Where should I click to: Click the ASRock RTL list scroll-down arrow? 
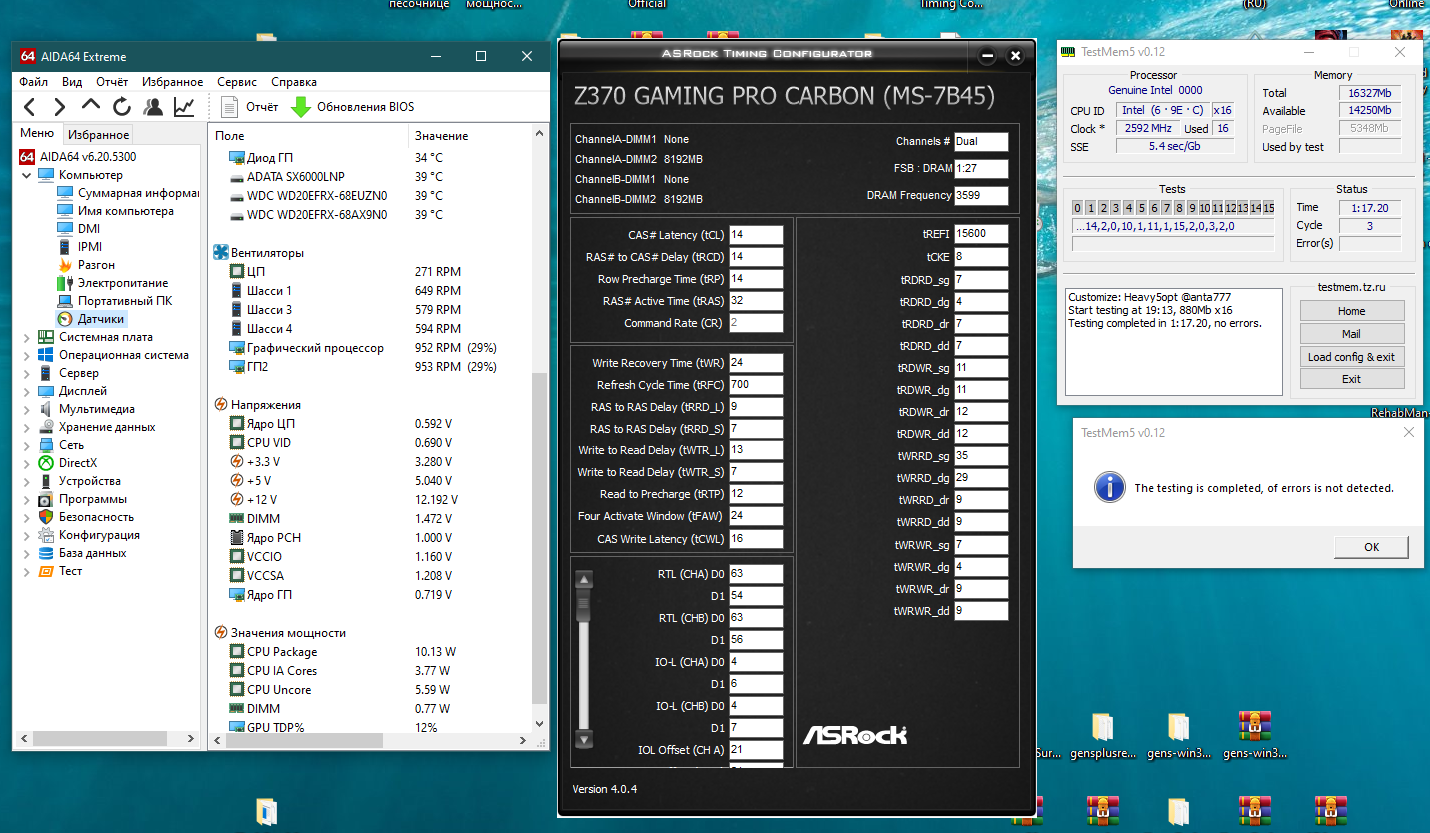[x=585, y=739]
